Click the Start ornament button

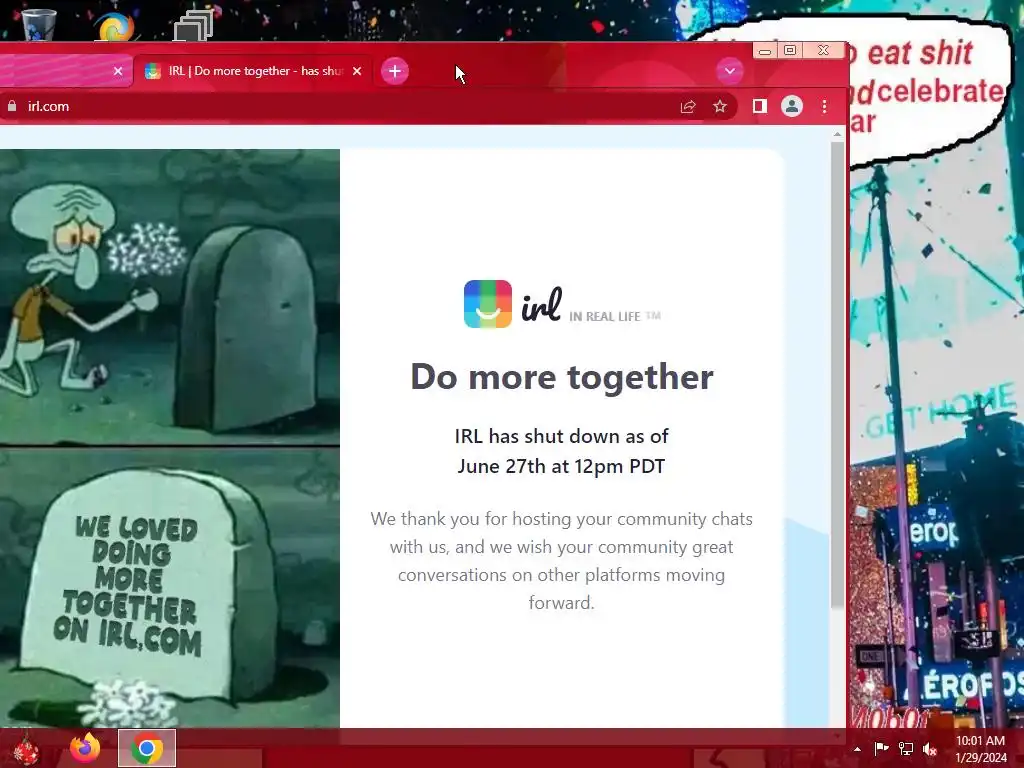[26, 750]
